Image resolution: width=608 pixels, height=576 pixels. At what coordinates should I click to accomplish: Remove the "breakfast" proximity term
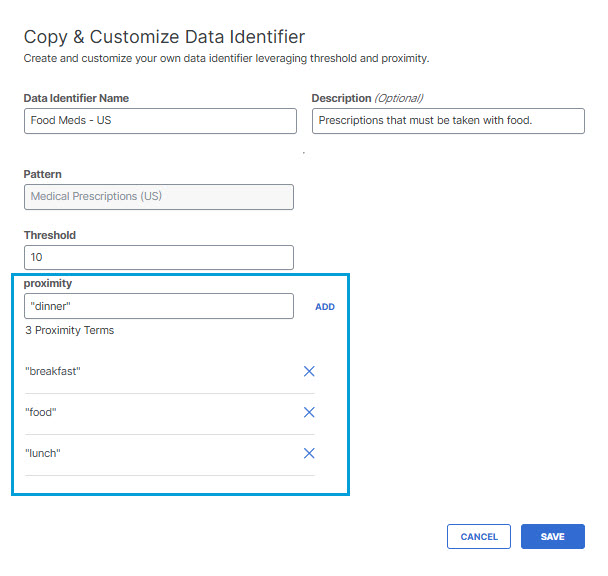pos(309,371)
